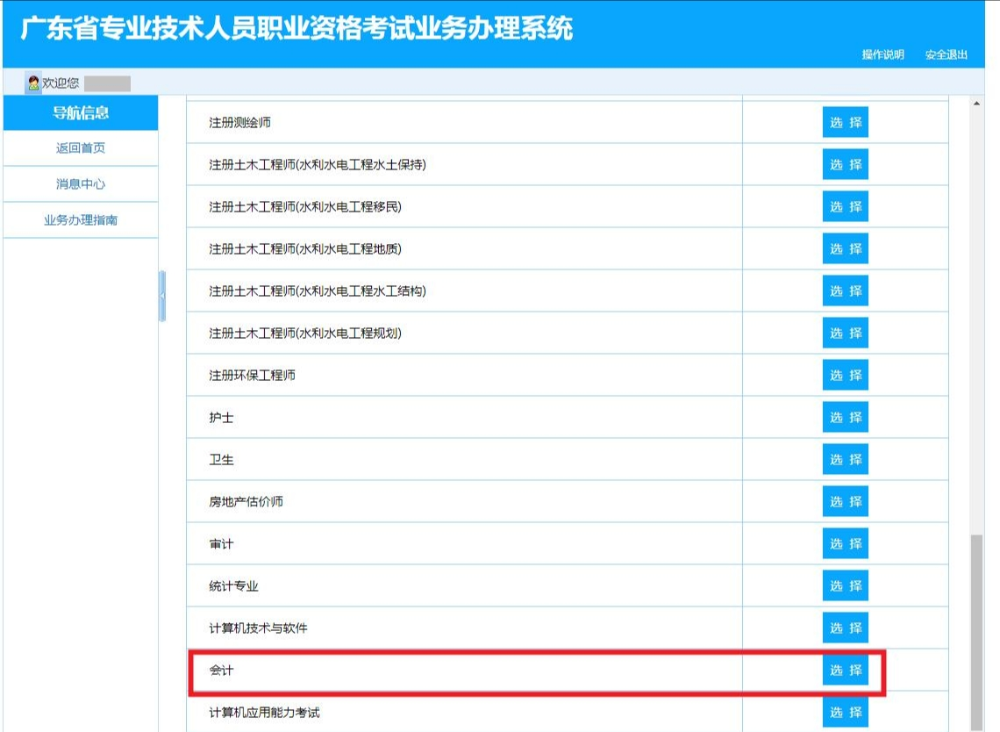Image resolution: width=1000 pixels, height=732 pixels.
Task: Choose 选择 next to 统计专业
Action: [846, 586]
